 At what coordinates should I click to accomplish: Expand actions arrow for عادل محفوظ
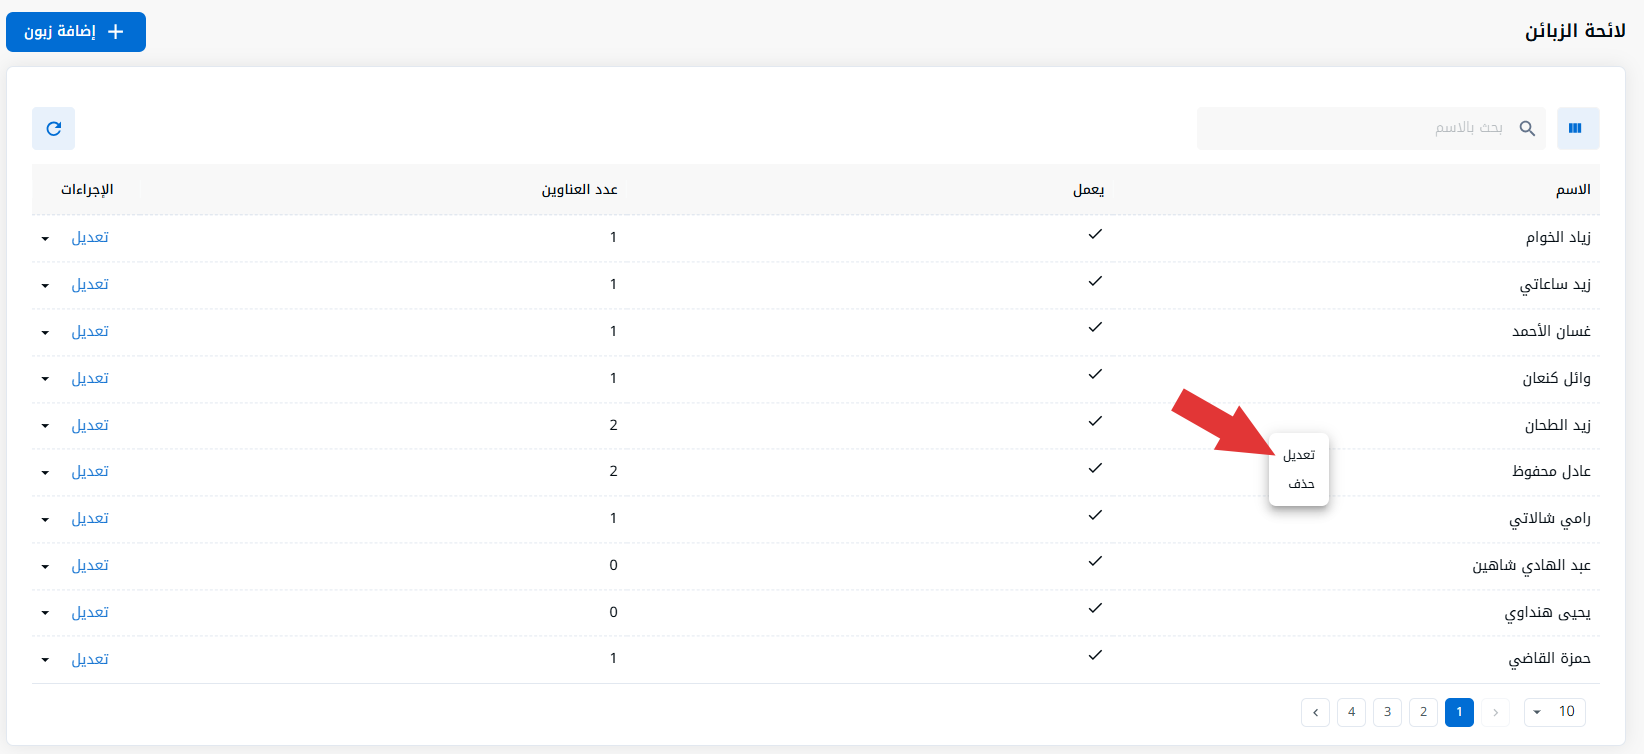pyautogui.click(x=45, y=473)
